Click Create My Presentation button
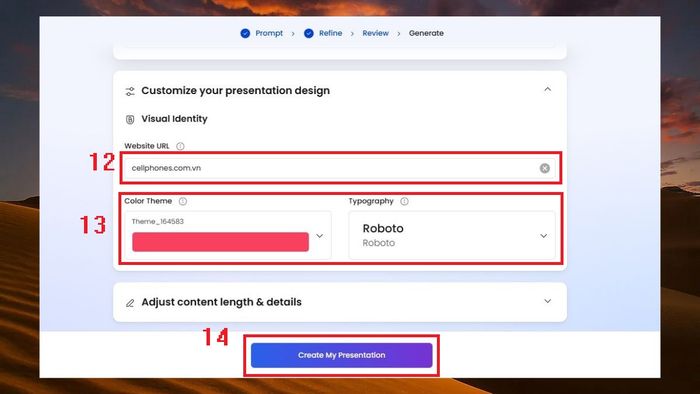This screenshot has width=700, height=394. pos(342,355)
